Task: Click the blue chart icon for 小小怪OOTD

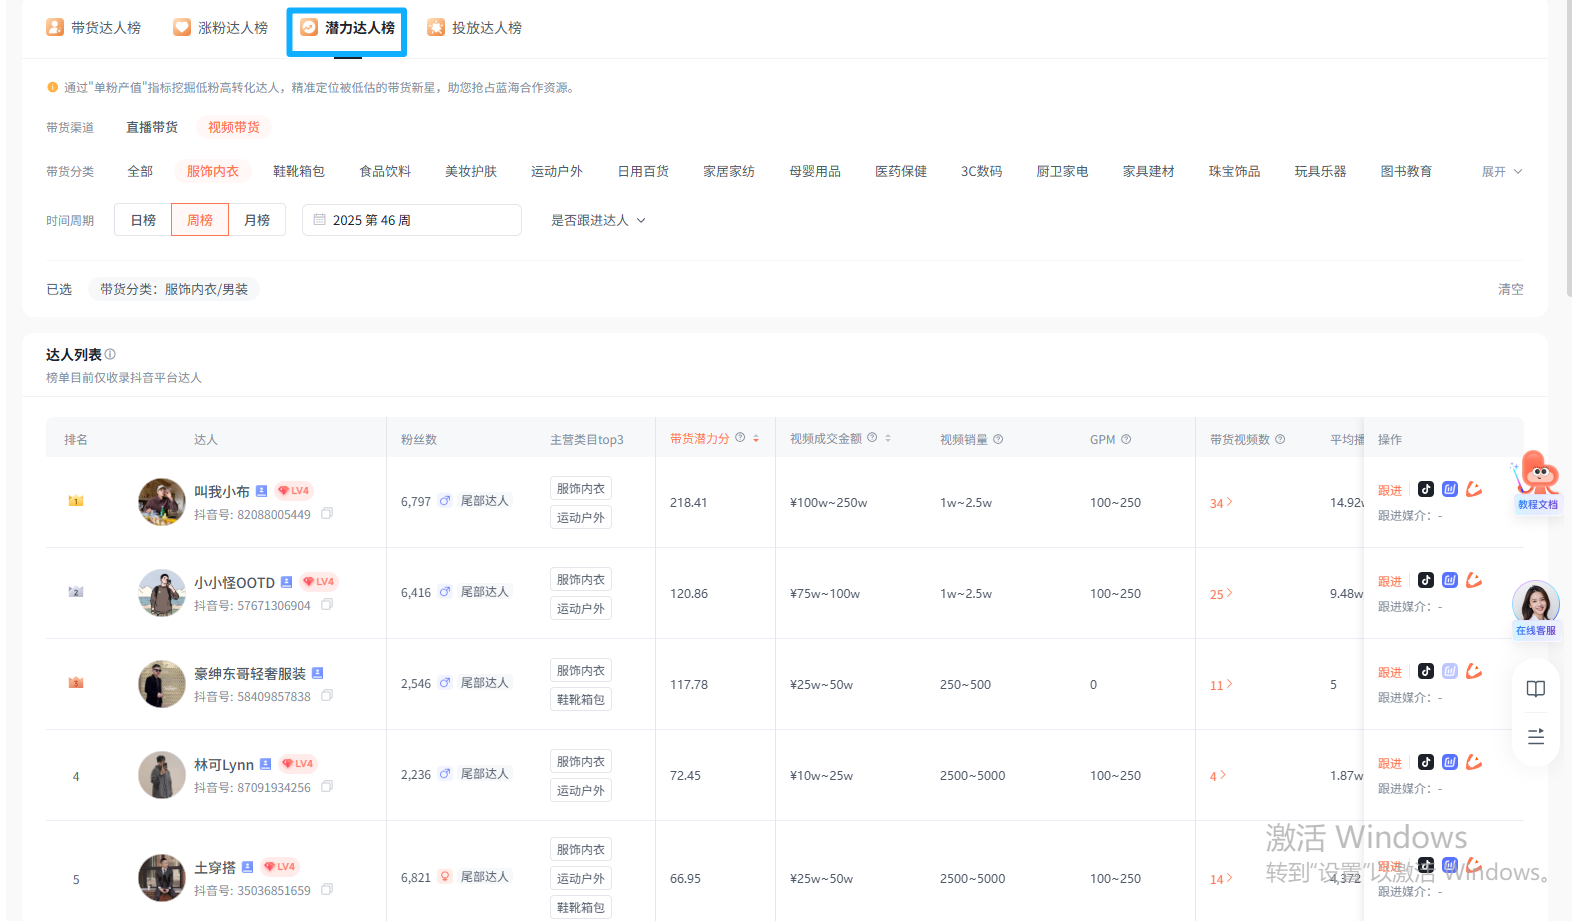Action: tap(1450, 580)
